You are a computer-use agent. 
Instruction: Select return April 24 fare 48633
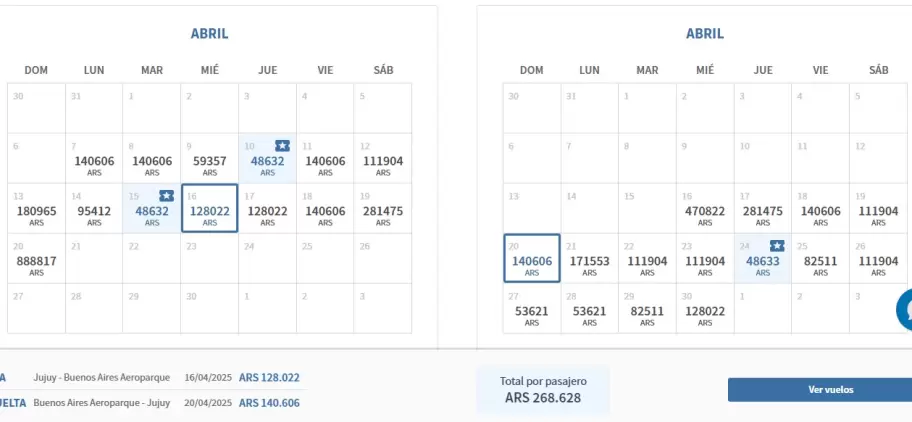click(763, 258)
